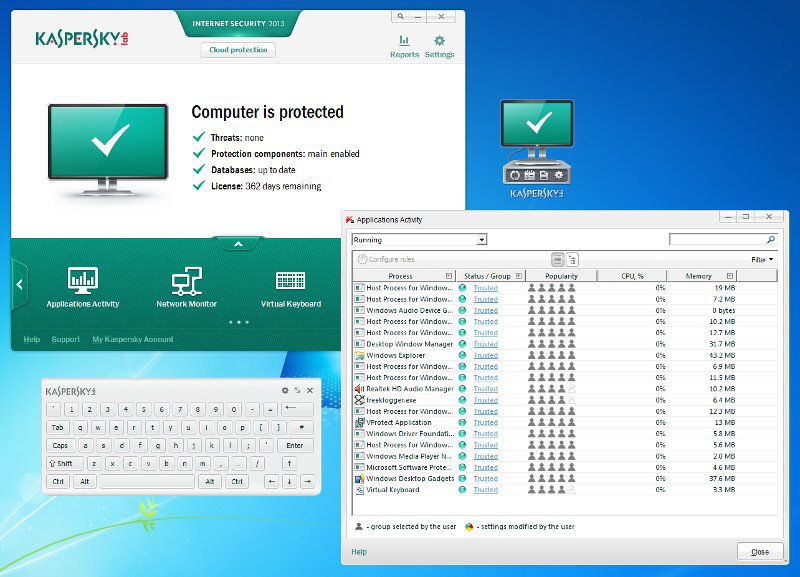This screenshot has width=800, height=577.
Task: Sort by Process column header
Action: (401, 276)
